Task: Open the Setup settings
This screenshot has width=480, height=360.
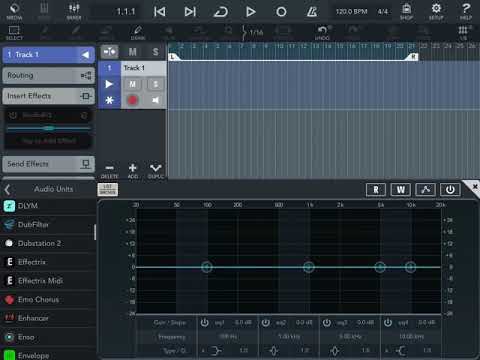Action: [436, 11]
